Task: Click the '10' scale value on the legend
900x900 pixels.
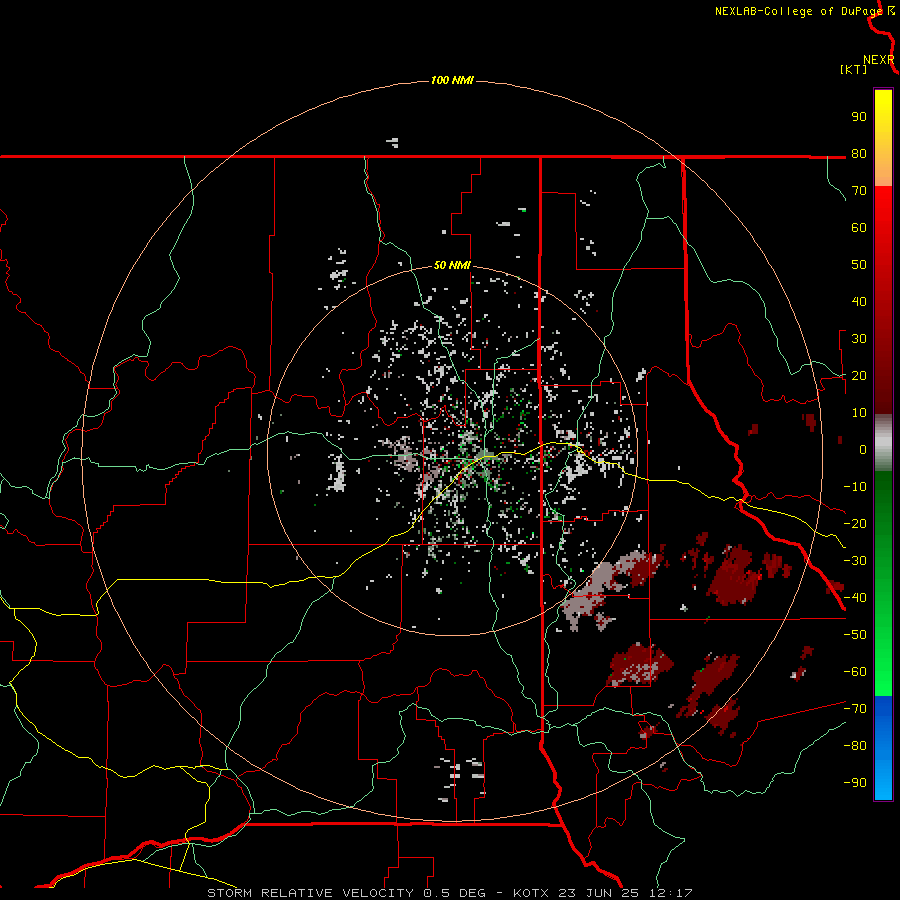Action: [859, 413]
